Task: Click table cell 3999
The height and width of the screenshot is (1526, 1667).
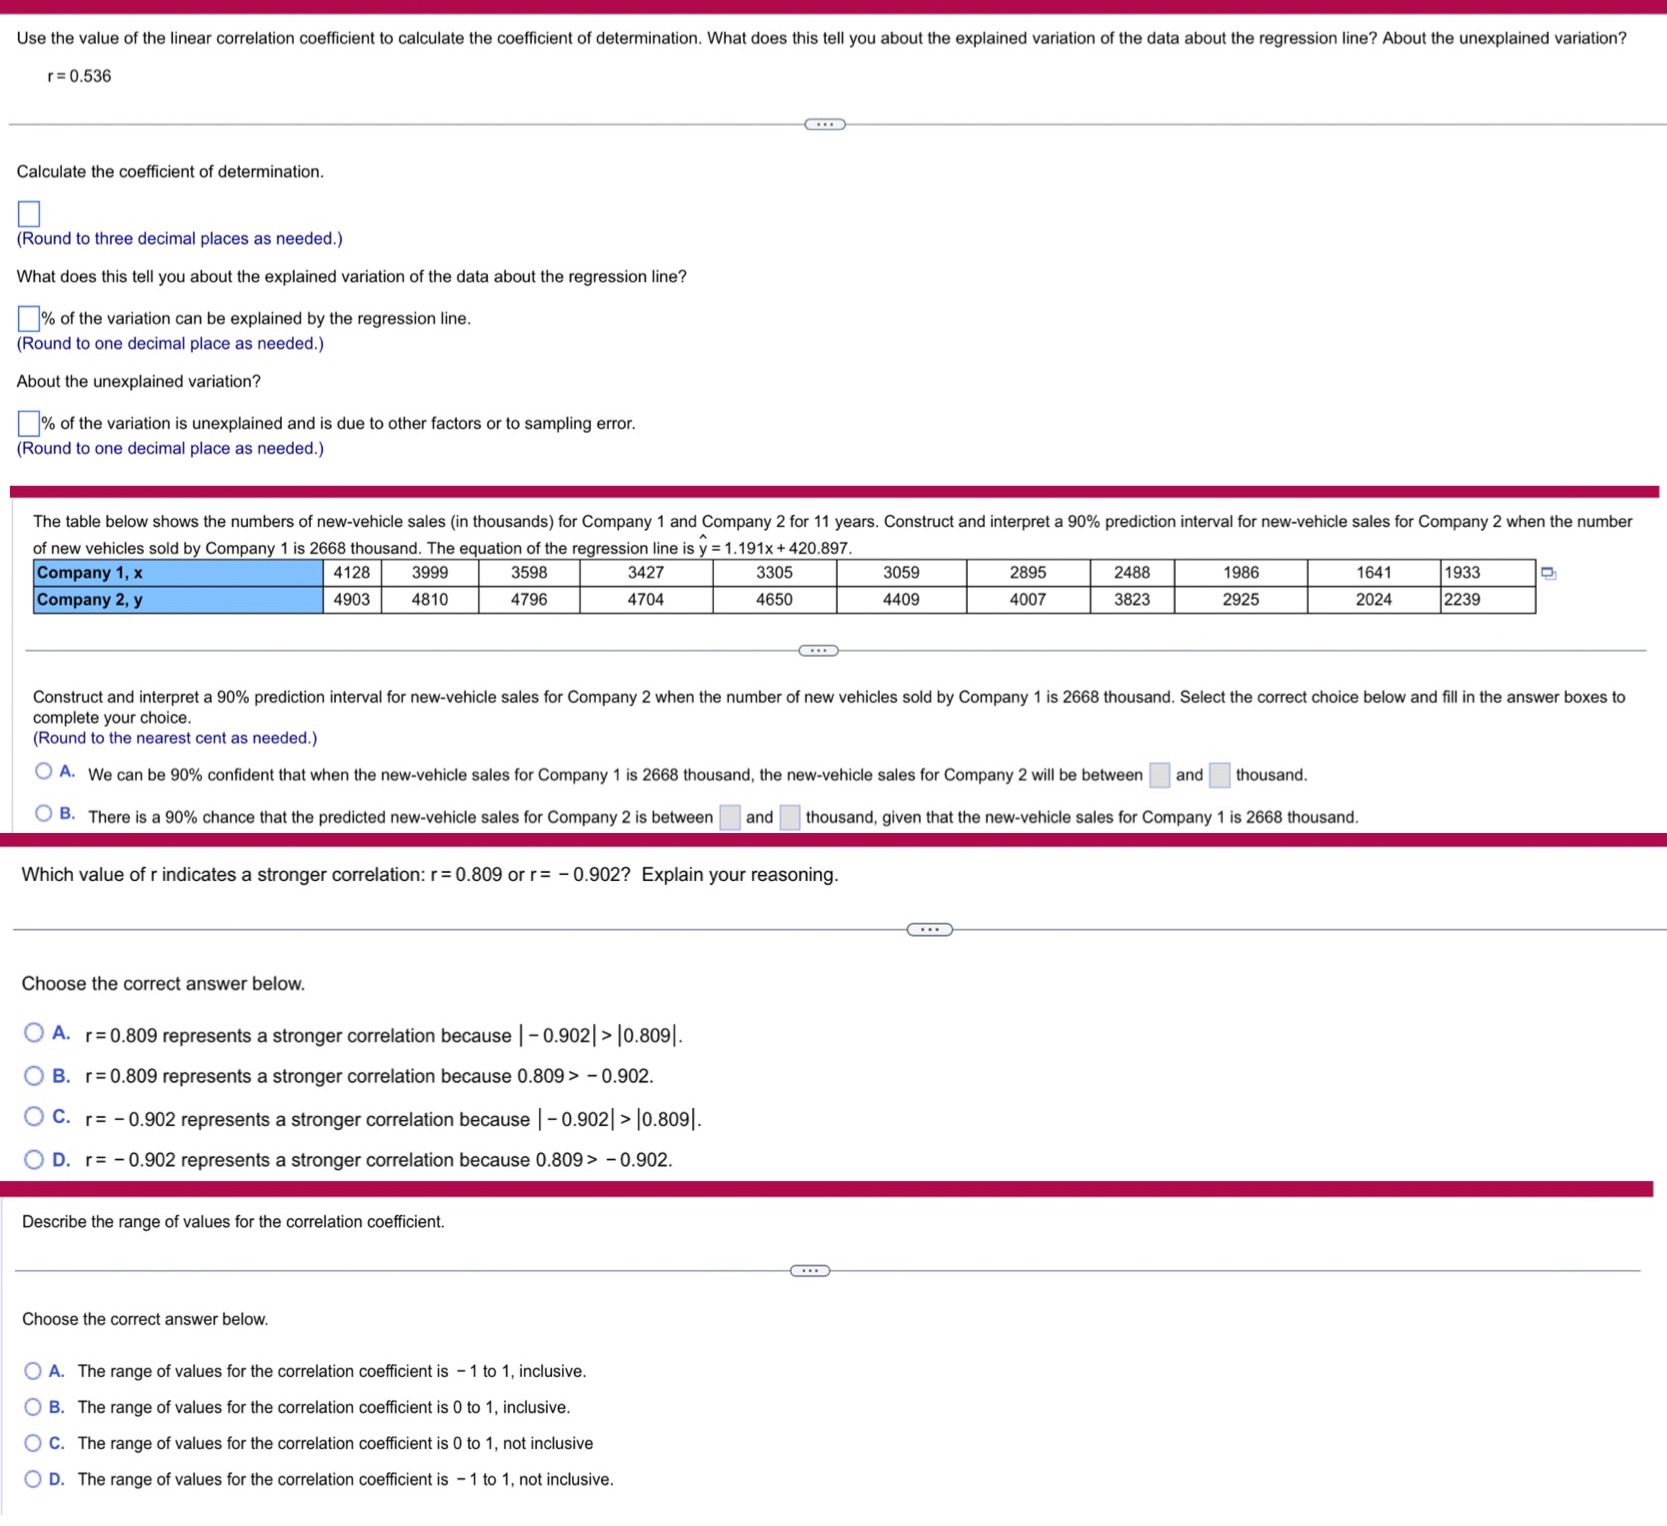Action: click(x=430, y=573)
